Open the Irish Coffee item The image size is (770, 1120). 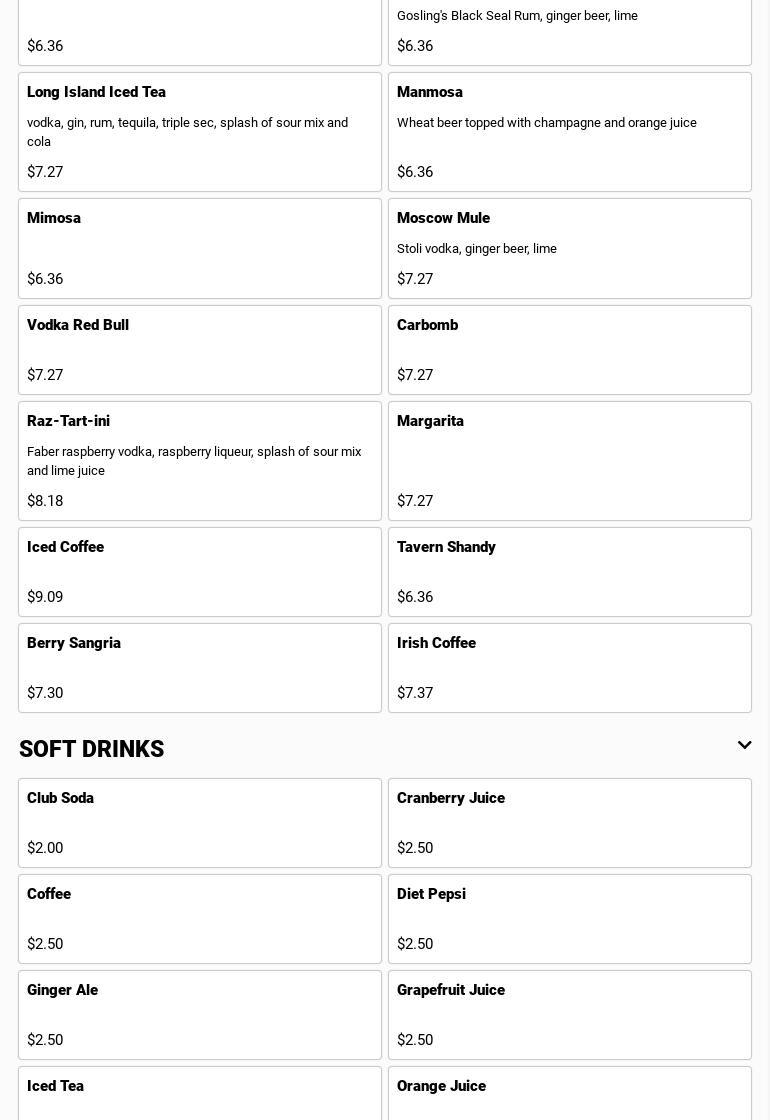570,668
